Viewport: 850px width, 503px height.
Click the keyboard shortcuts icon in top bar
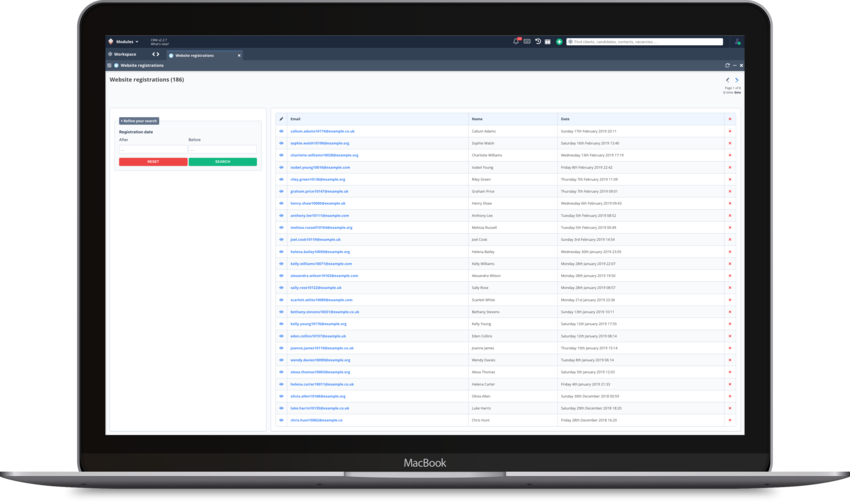click(527, 41)
